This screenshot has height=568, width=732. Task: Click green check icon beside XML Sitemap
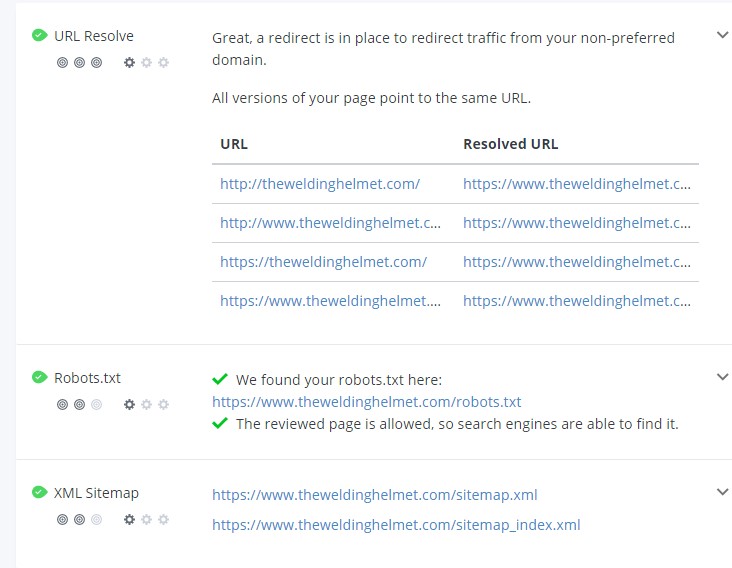pyautogui.click(x=39, y=492)
